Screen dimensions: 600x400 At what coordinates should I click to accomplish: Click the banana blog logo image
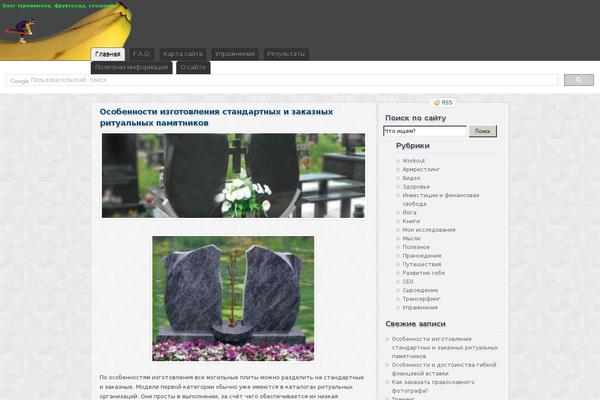(x=66, y=30)
